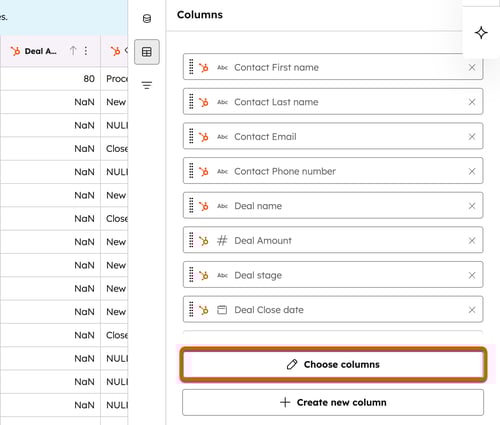The image size is (500, 425).
Task: Click the calendar type icon on Deal Close date
Action: (222, 310)
